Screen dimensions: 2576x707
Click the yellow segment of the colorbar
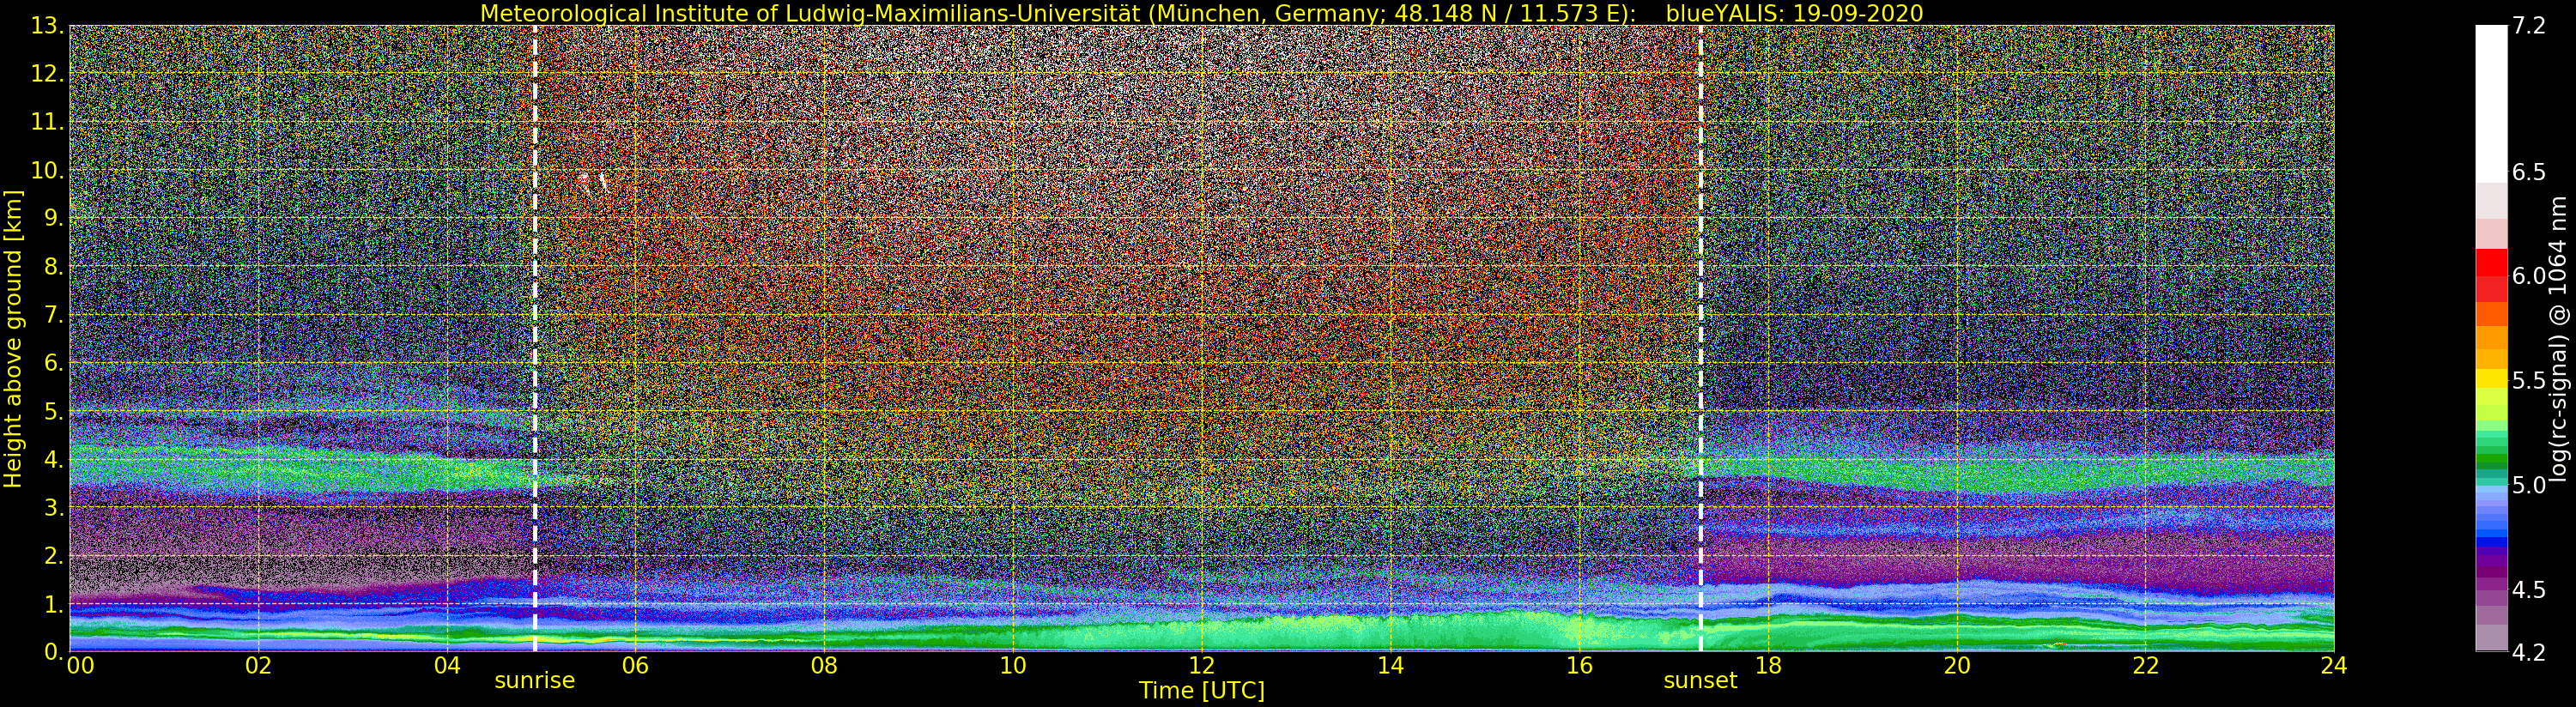[2491, 379]
